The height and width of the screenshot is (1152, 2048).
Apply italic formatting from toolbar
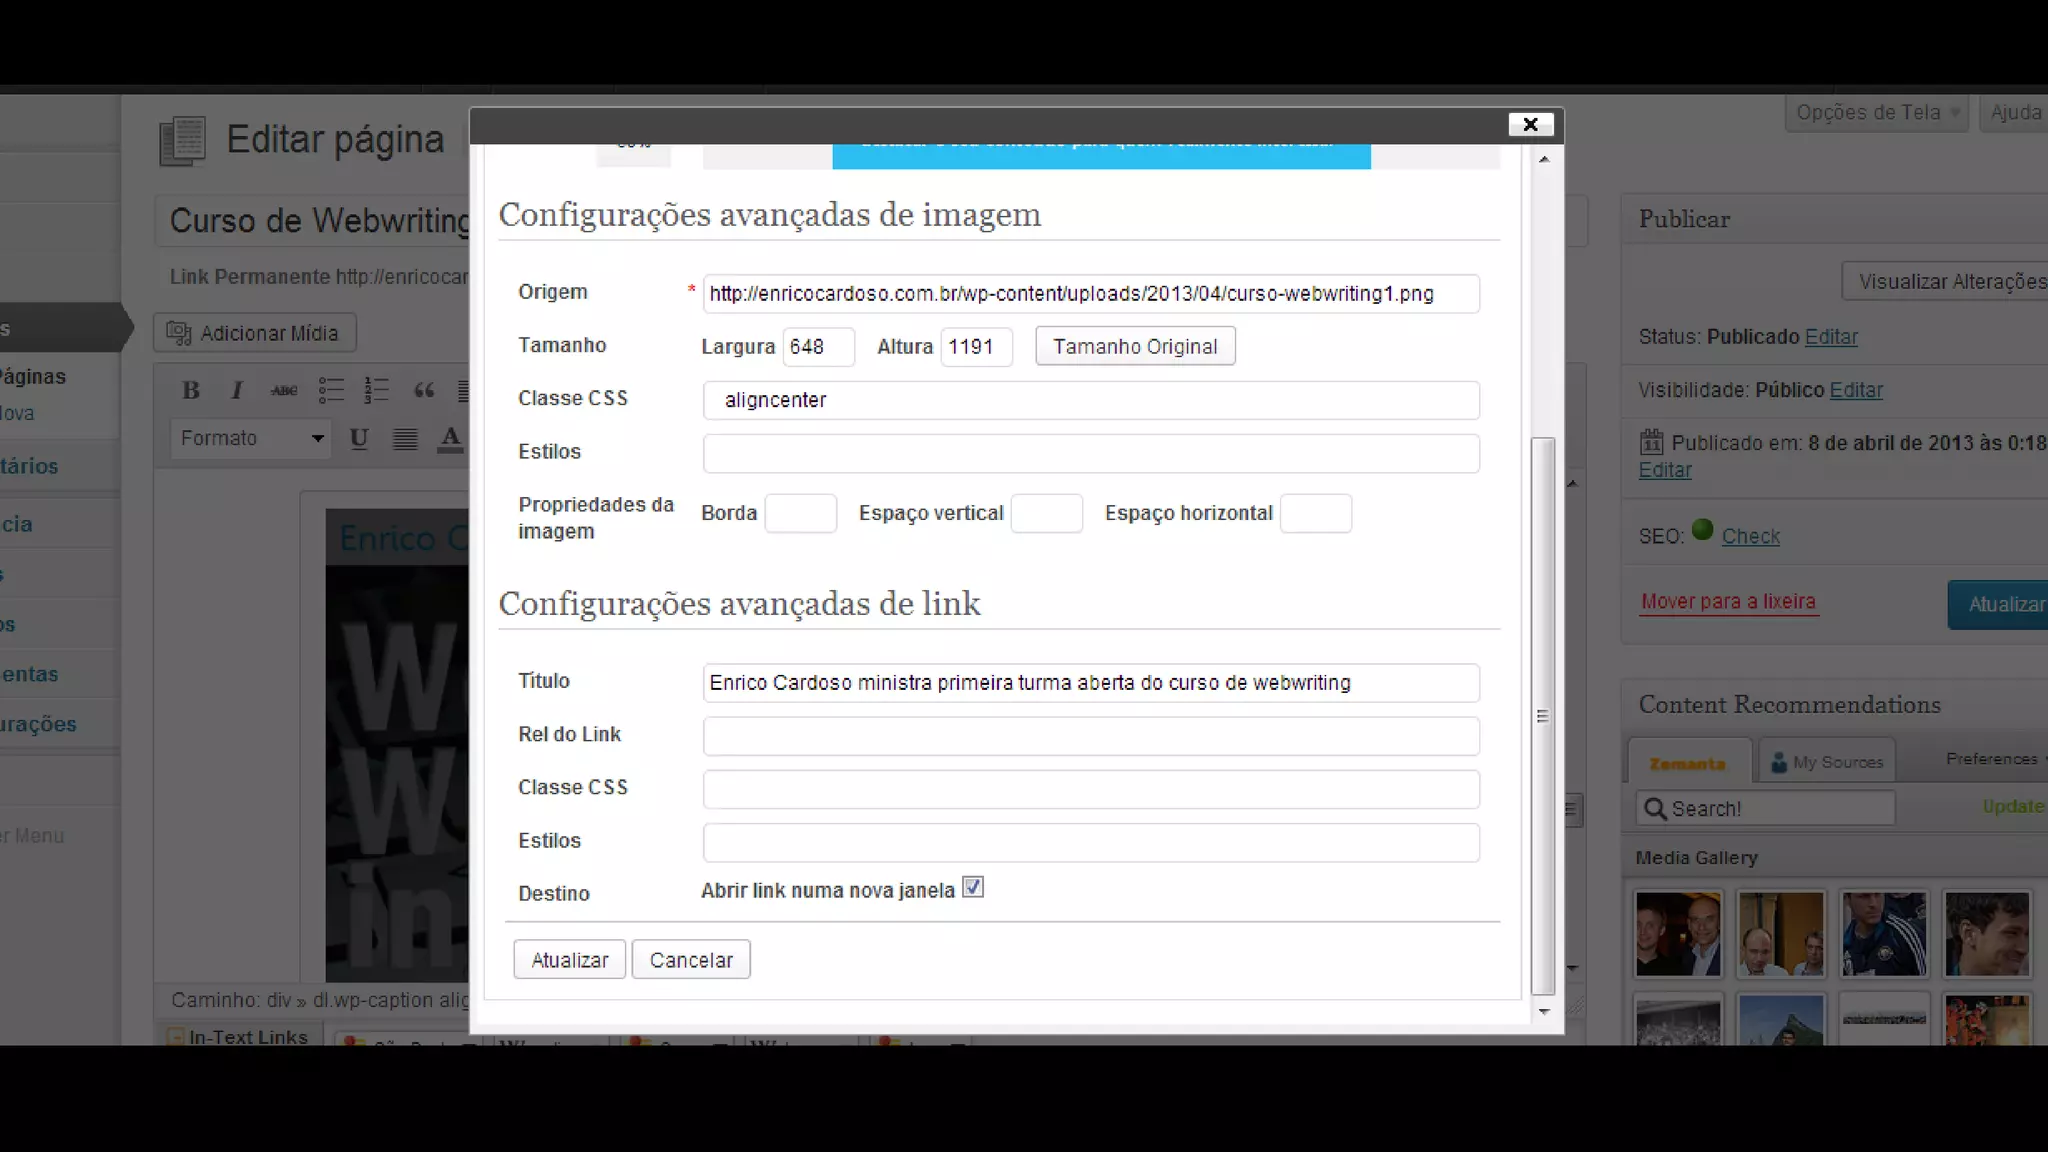click(237, 390)
